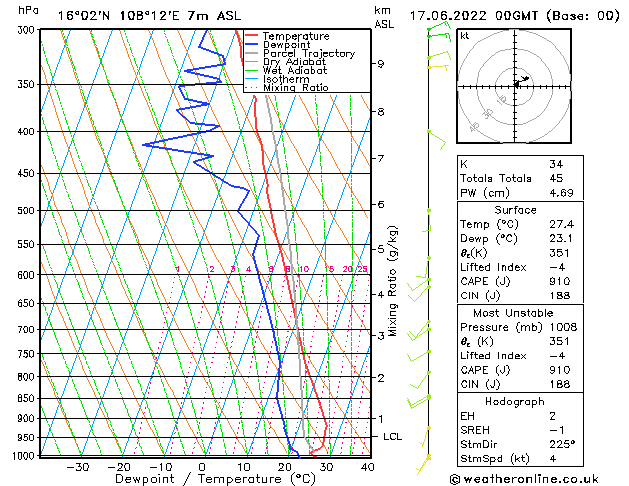Click the -20 temperature axis tick
This screenshot has width=629, height=486.
tap(119, 467)
